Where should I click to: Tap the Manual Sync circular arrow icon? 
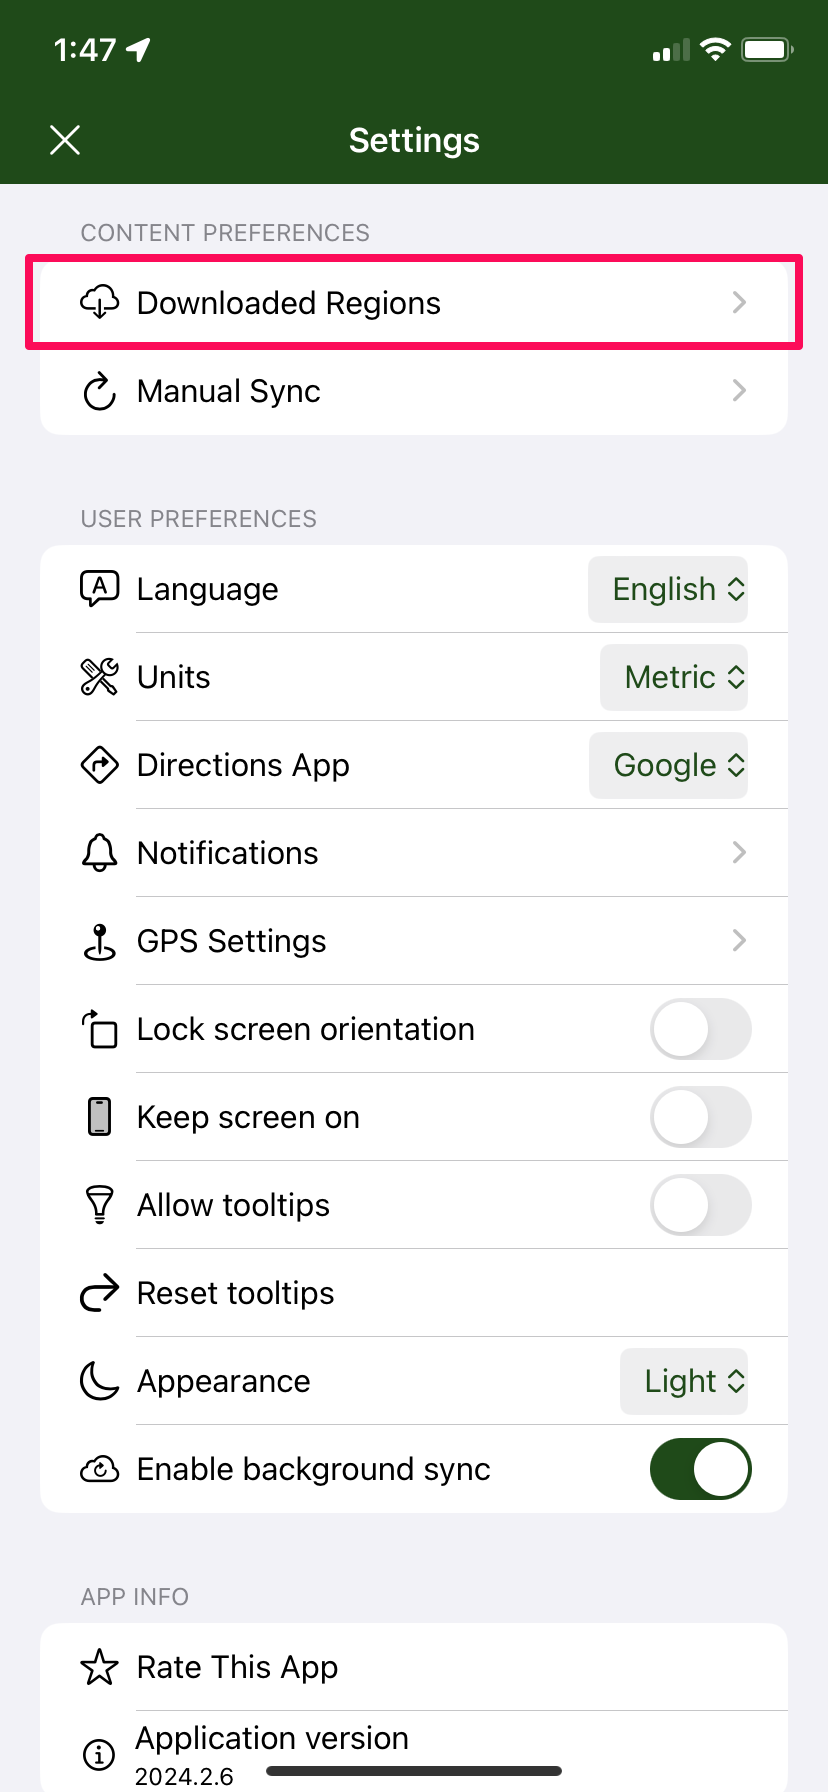click(x=99, y=391)
